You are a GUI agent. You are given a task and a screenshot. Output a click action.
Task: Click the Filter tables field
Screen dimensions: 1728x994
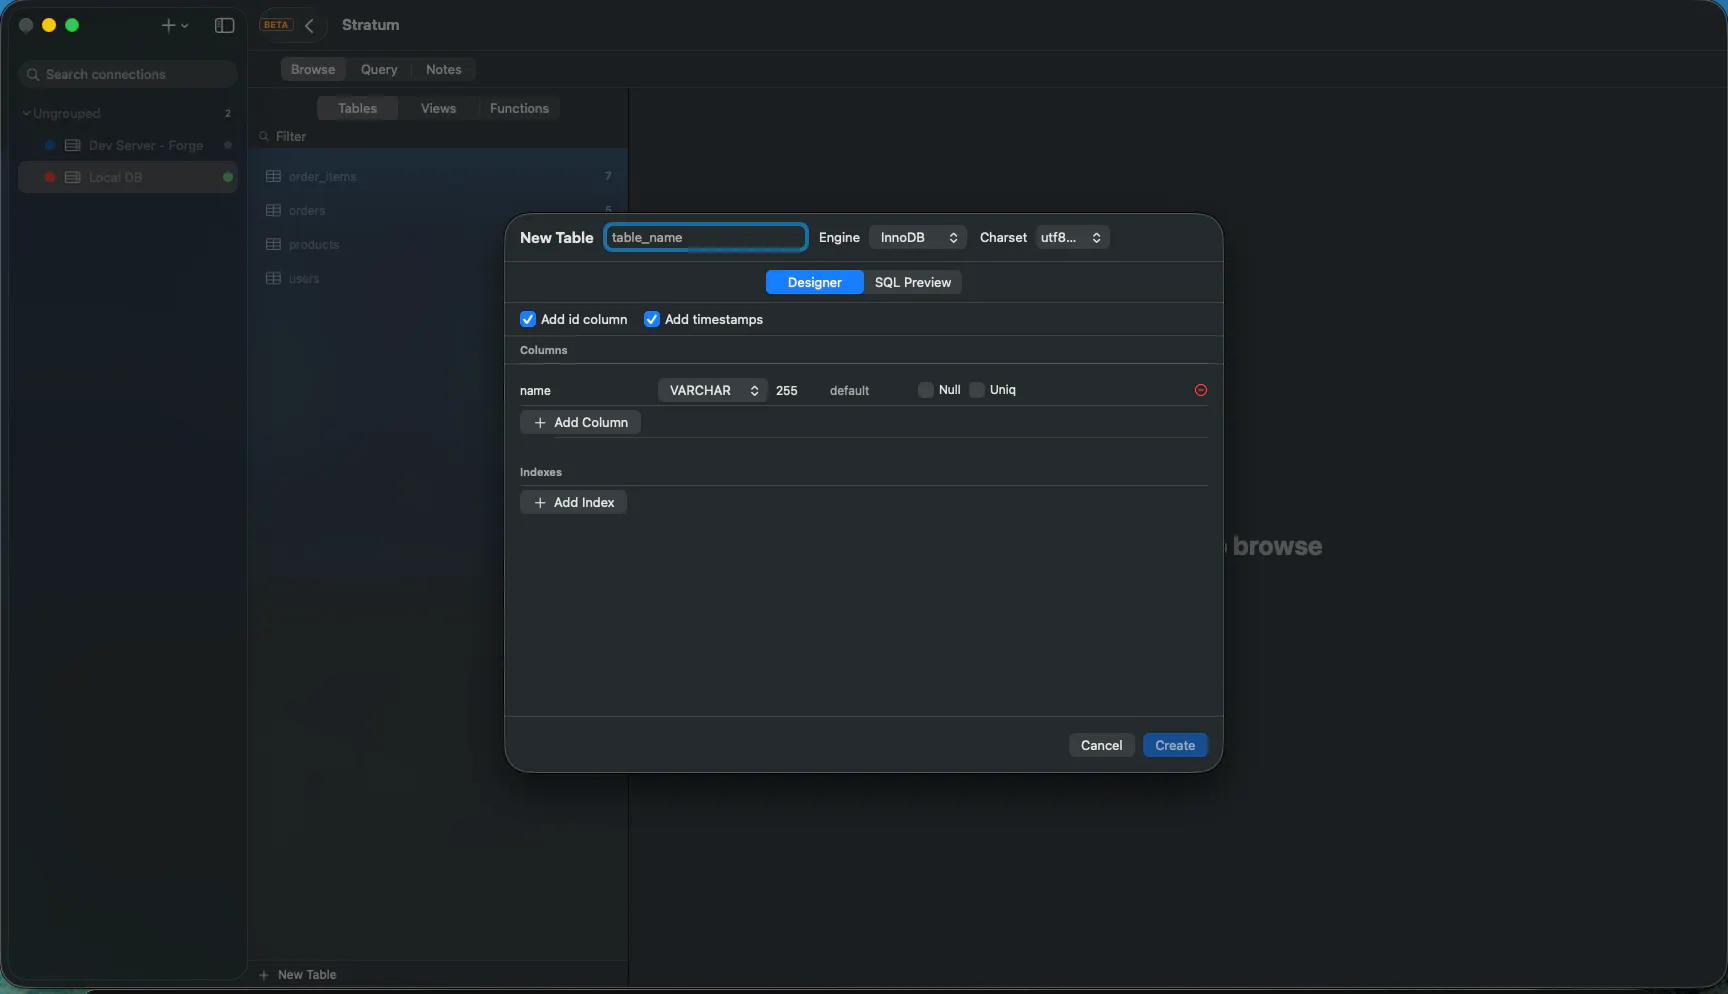click(x=438, y=136)
